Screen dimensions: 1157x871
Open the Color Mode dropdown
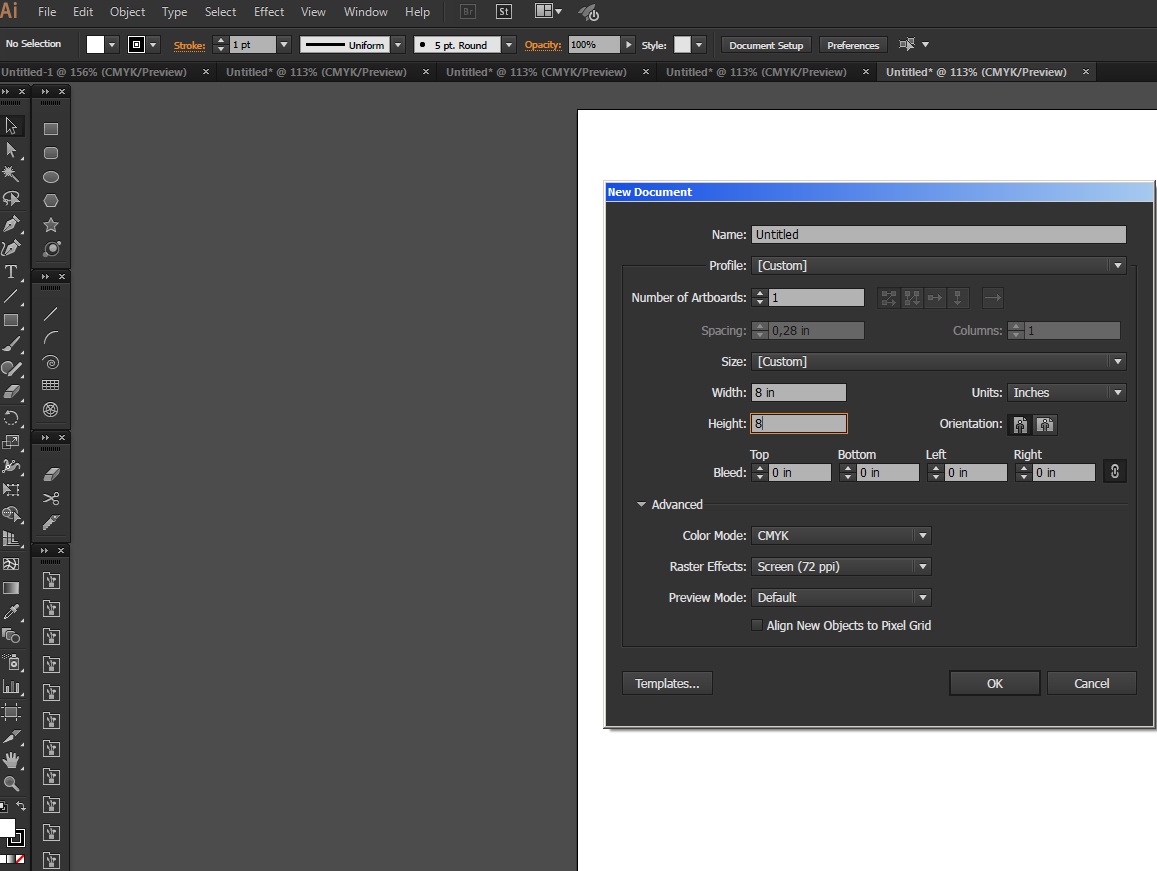(x=842, y=536)
